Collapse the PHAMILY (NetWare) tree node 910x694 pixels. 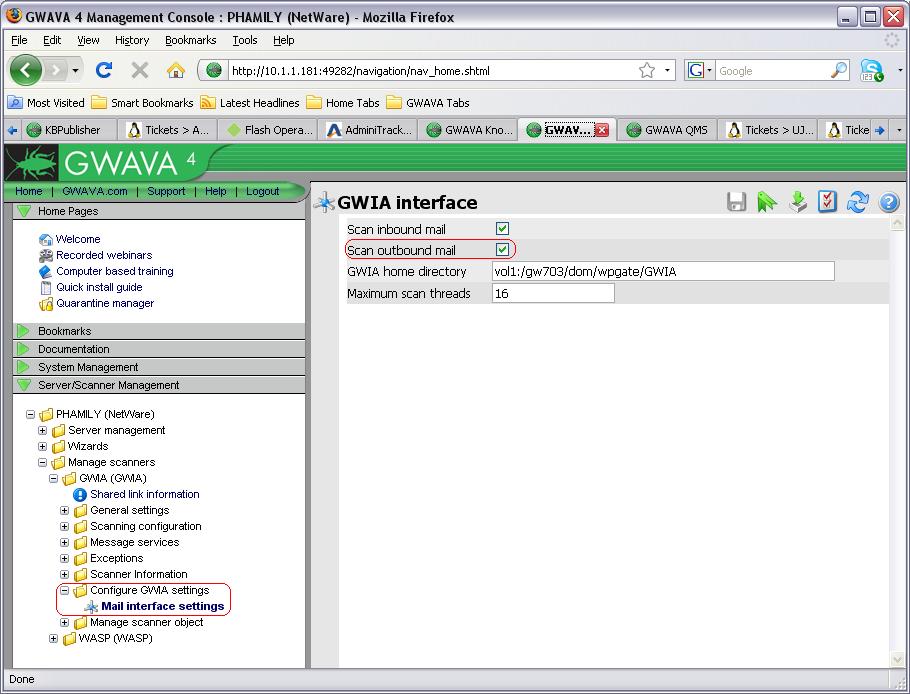pyautogui.click(x=30, y=414)
